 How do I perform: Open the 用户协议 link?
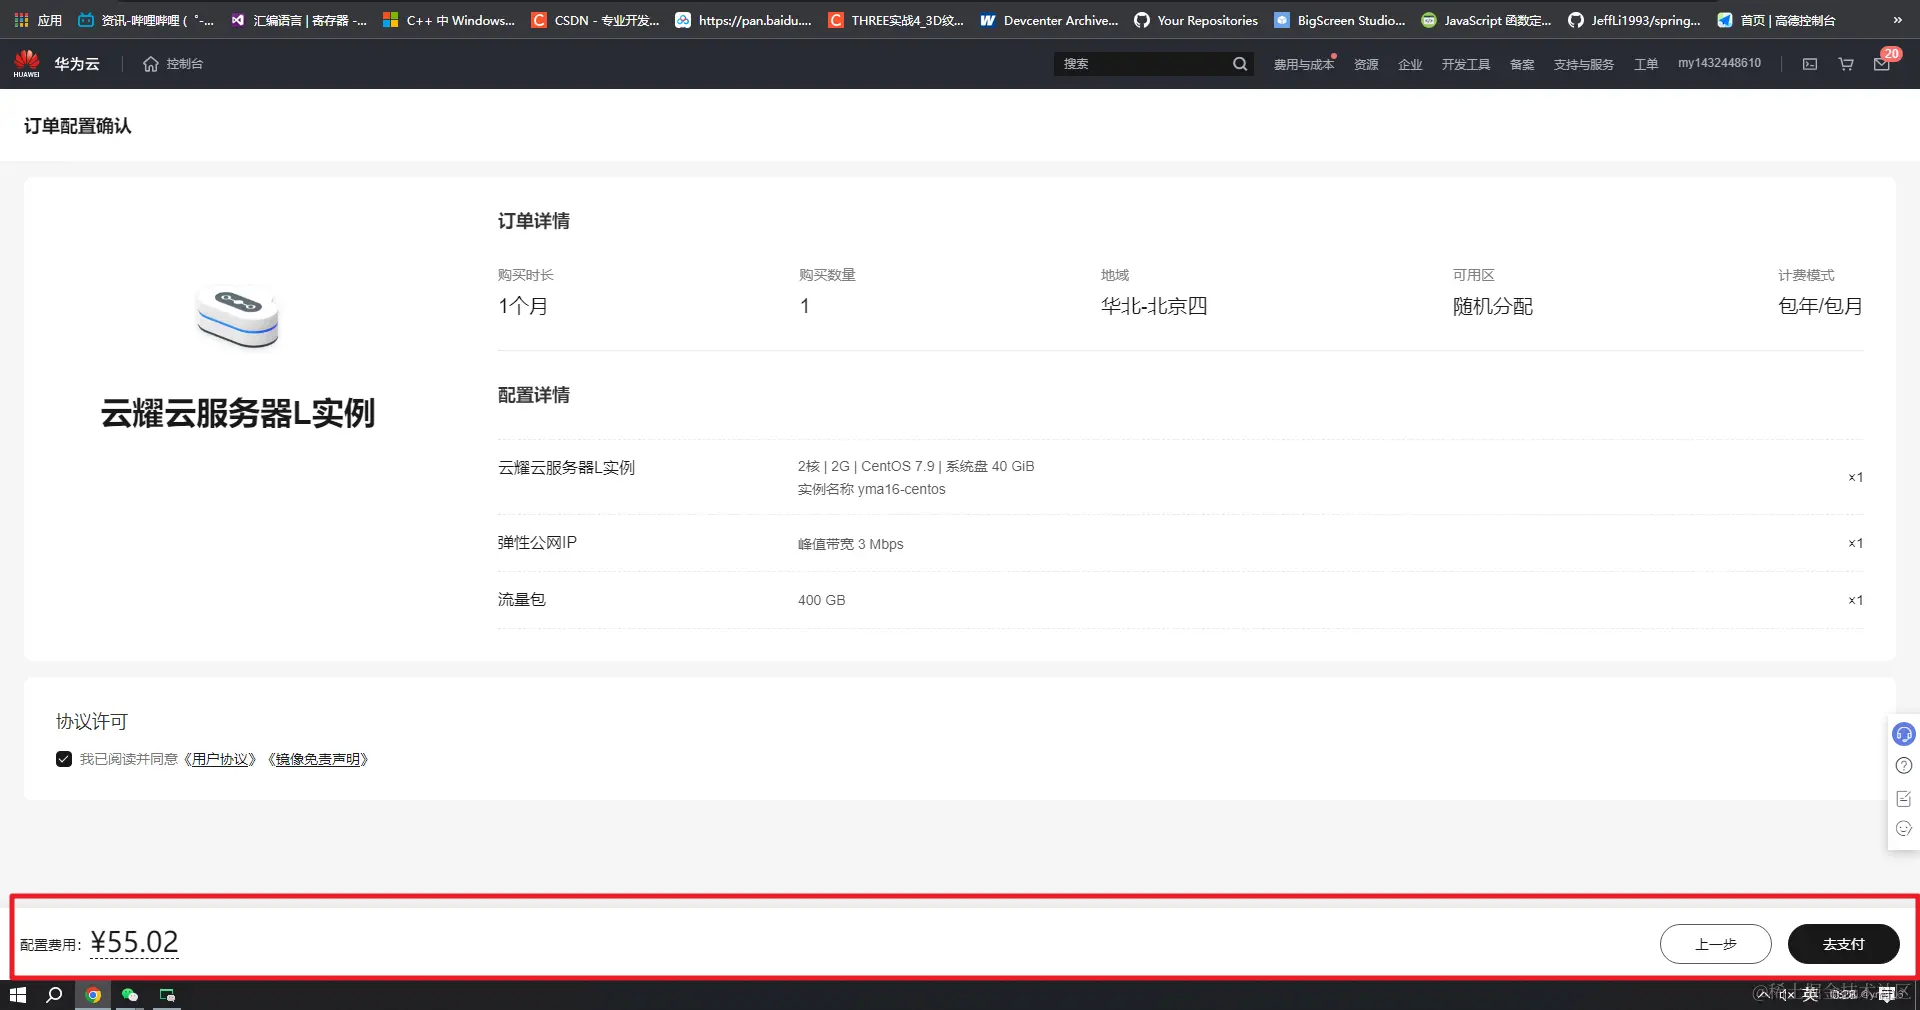pyautogui.click(x=220, y=760)
